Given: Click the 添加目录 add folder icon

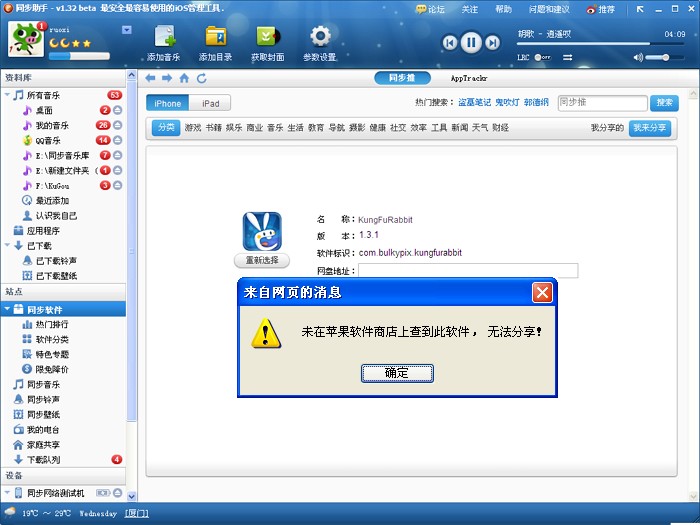Looking at the screenshot, I should coord(216,37).
